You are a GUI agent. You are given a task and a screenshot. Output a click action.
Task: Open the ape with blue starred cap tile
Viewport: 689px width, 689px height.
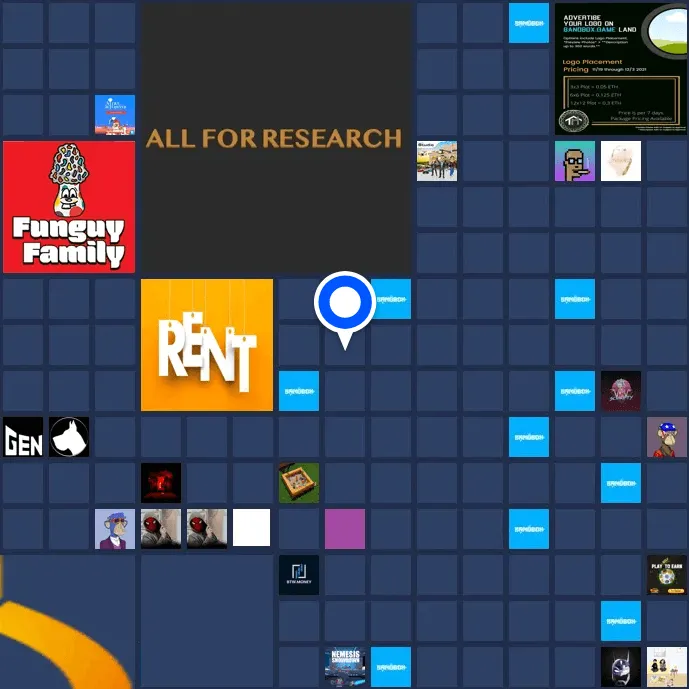(667, 437)
